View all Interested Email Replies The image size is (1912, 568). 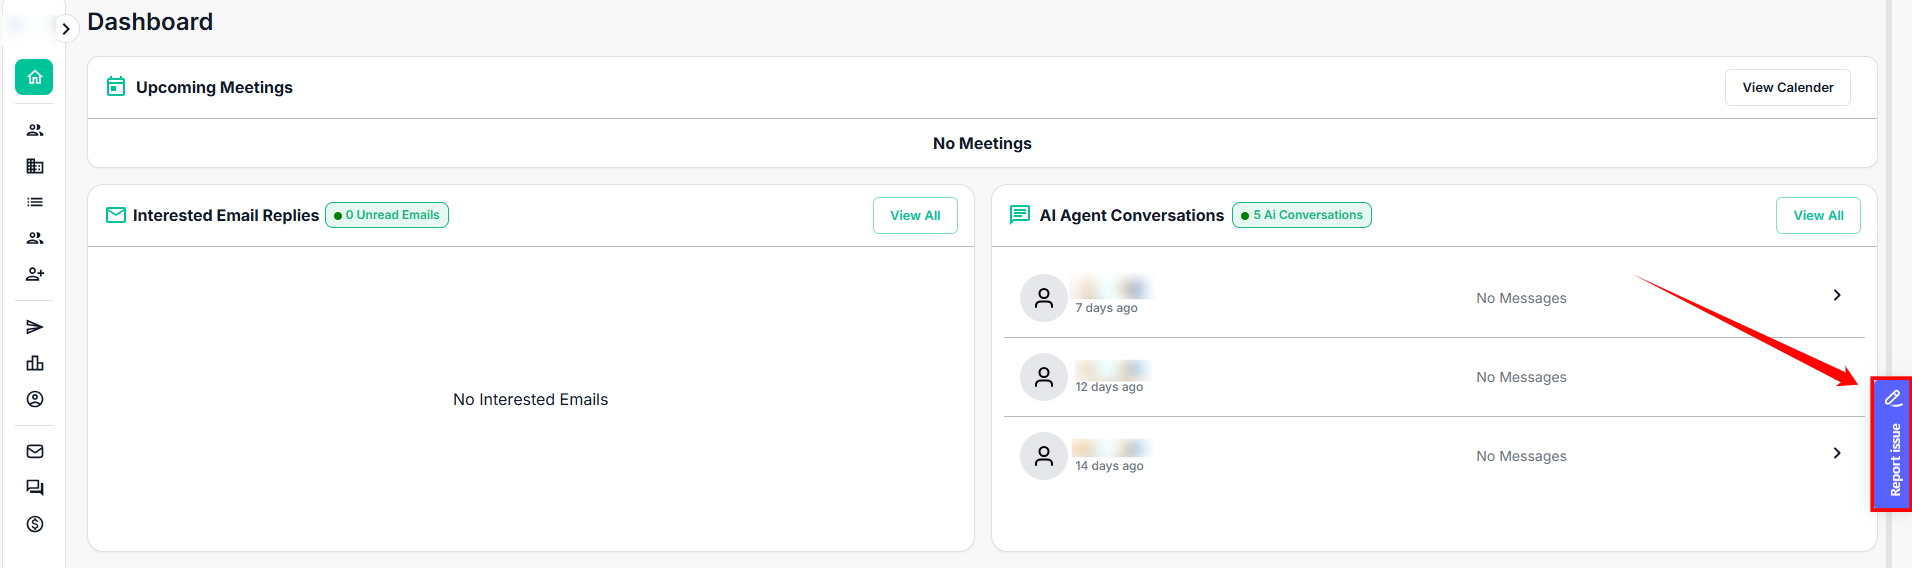914,216
